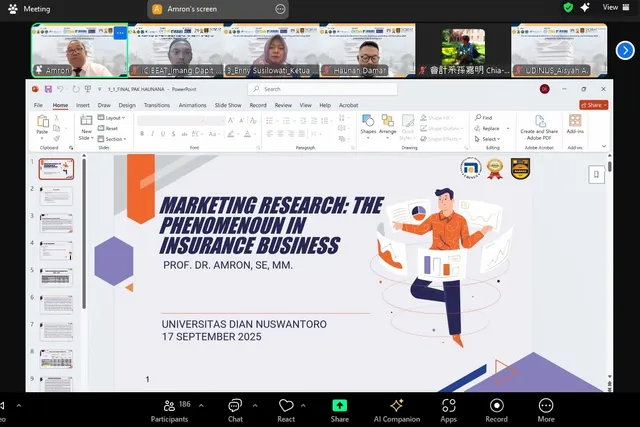
Task: Open the Zoom View dropdown
Action: pyautogui.click(x=616, y=7)
